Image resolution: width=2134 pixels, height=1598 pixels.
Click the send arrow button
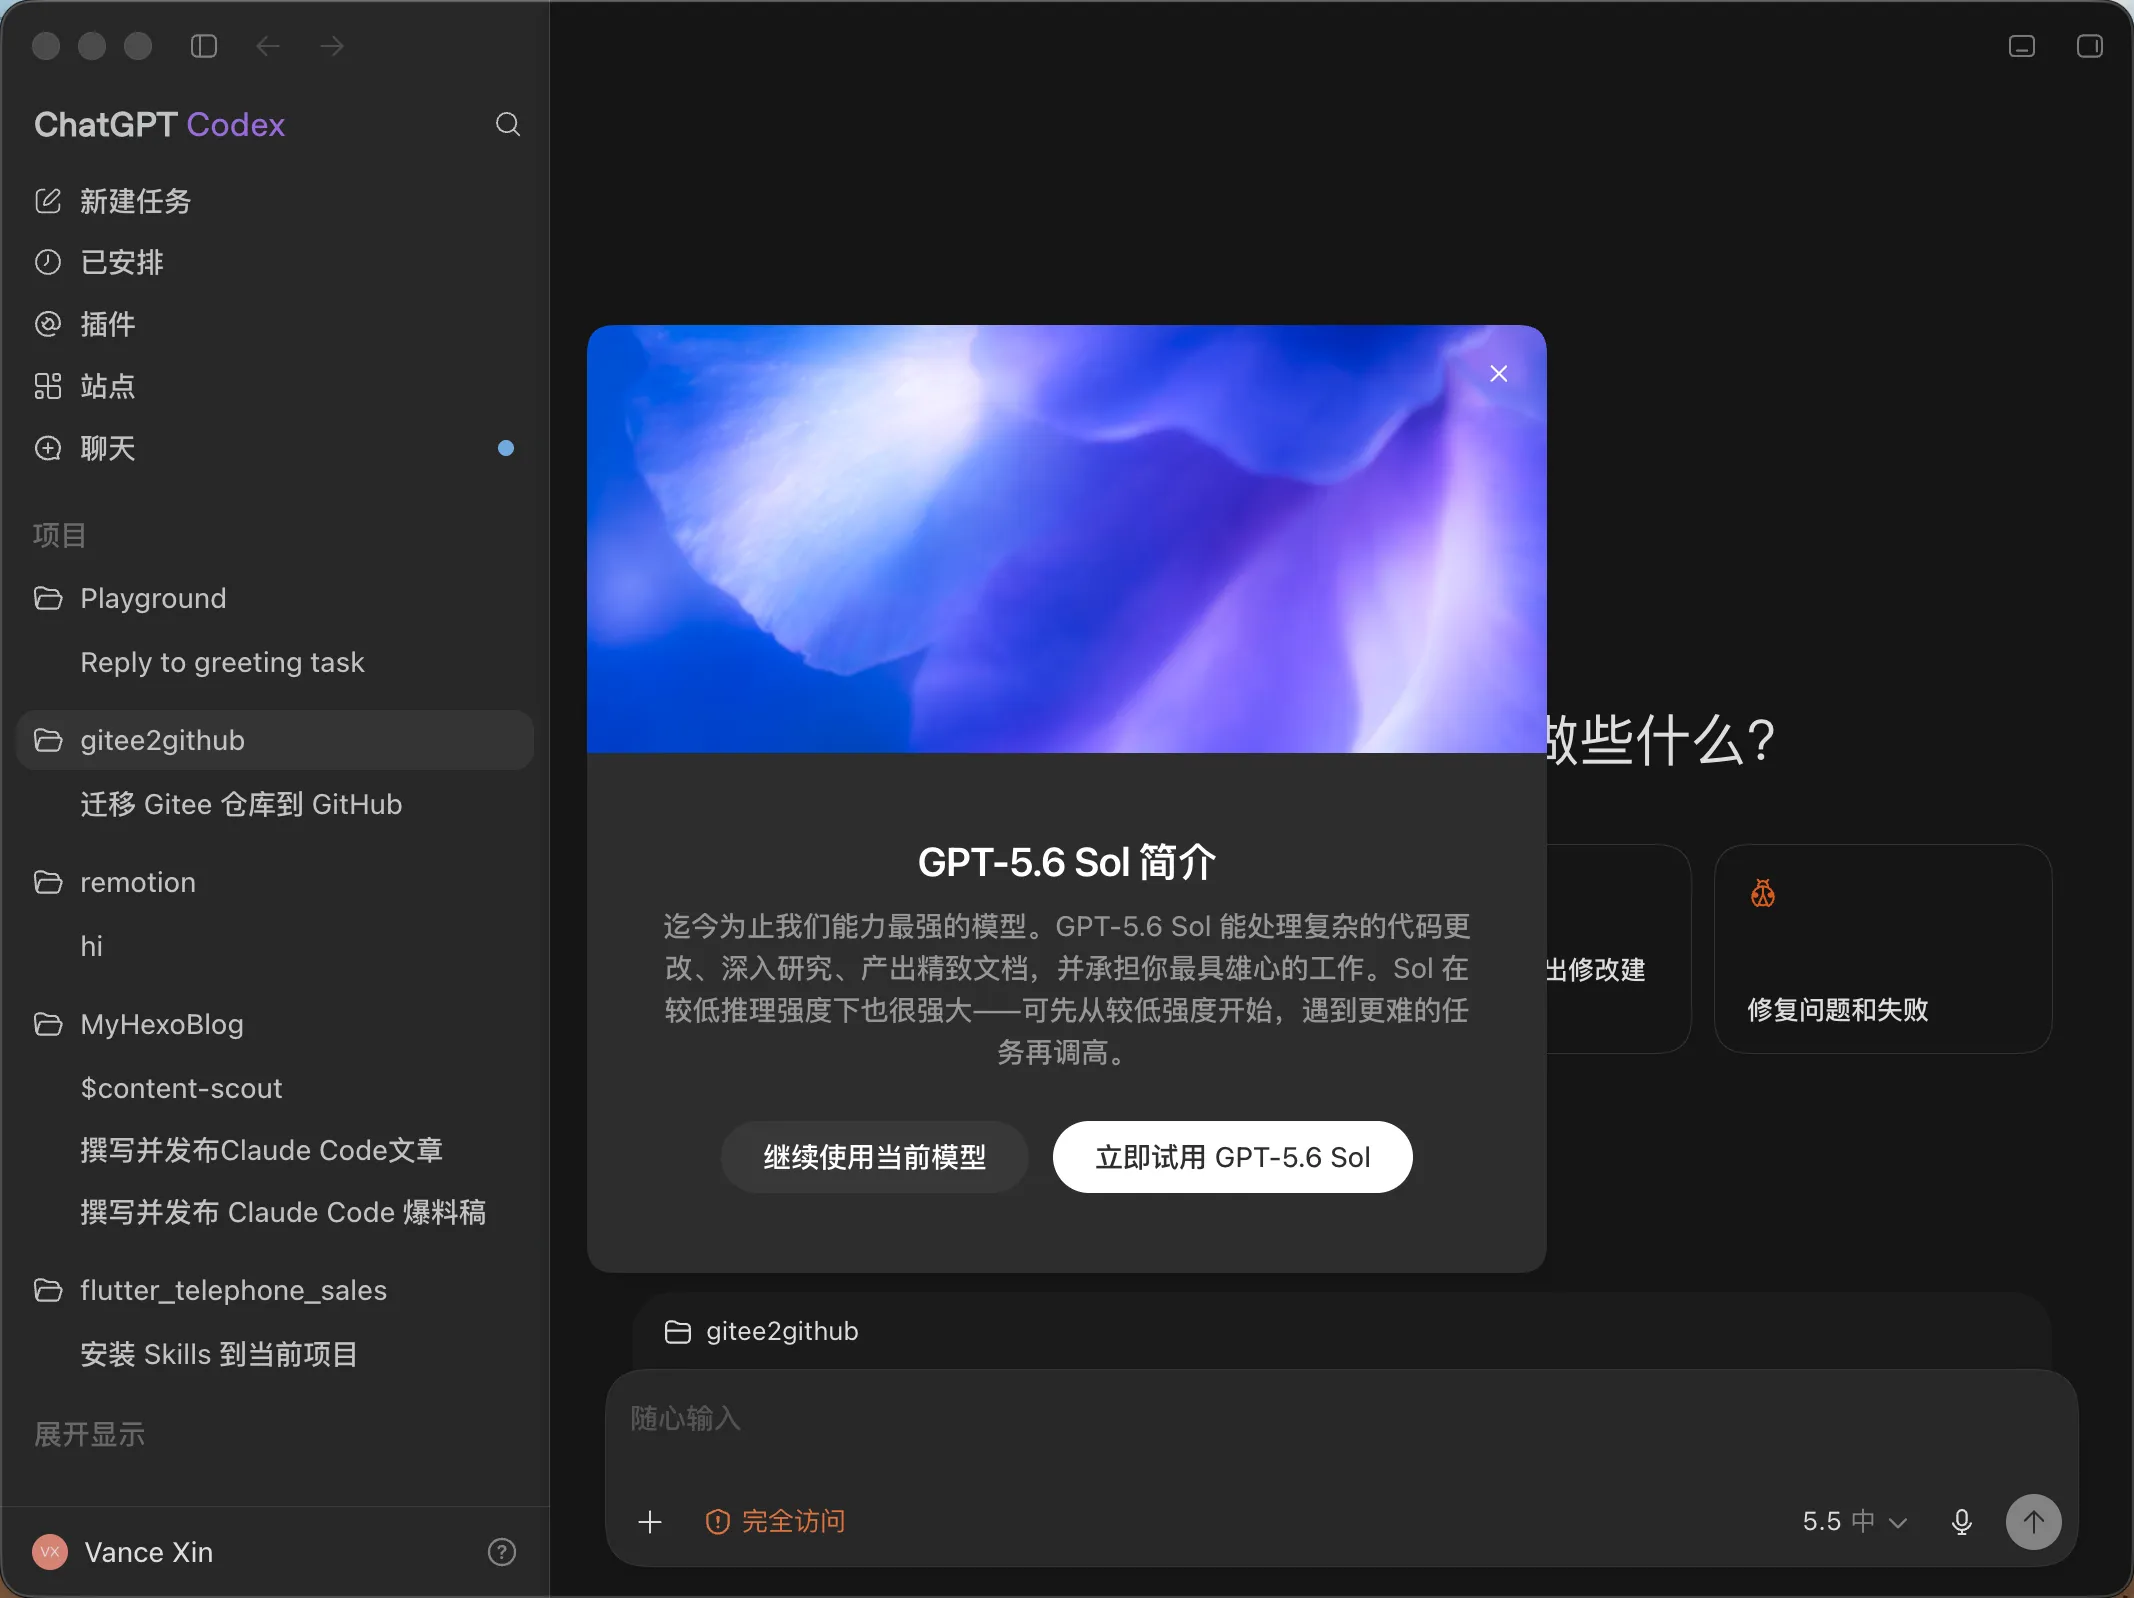click(2034, 1522)
